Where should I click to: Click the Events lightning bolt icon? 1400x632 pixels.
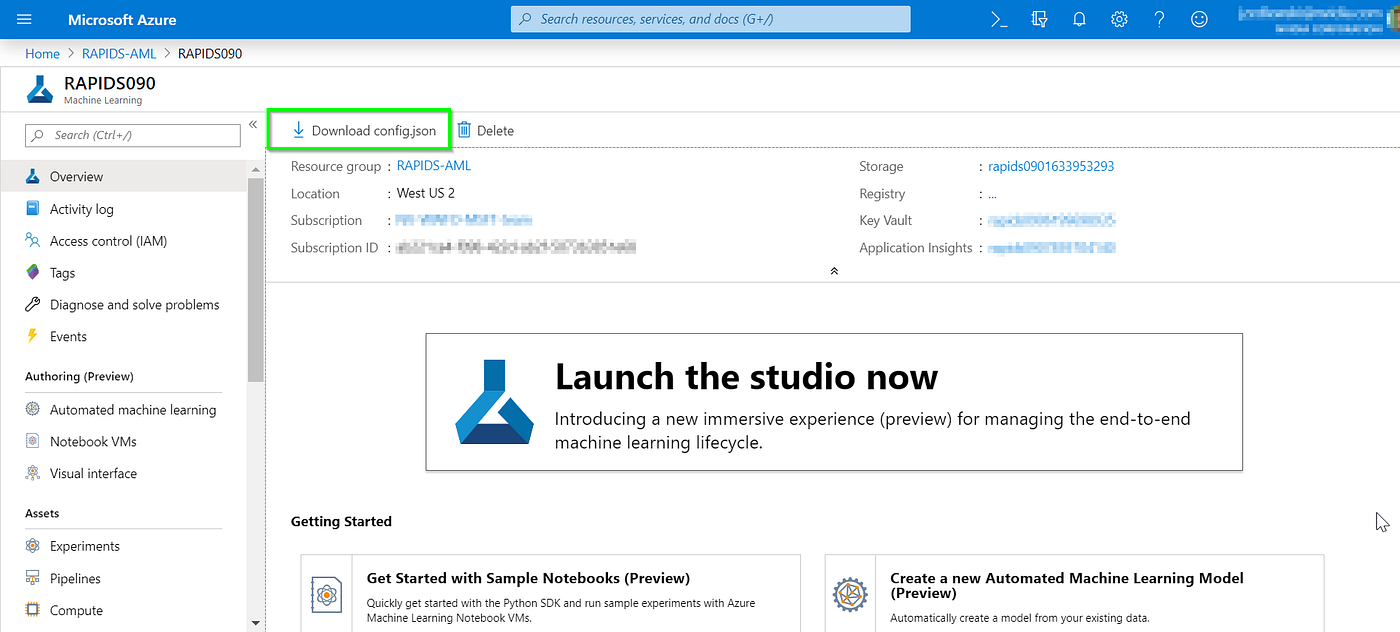(32, 336)
